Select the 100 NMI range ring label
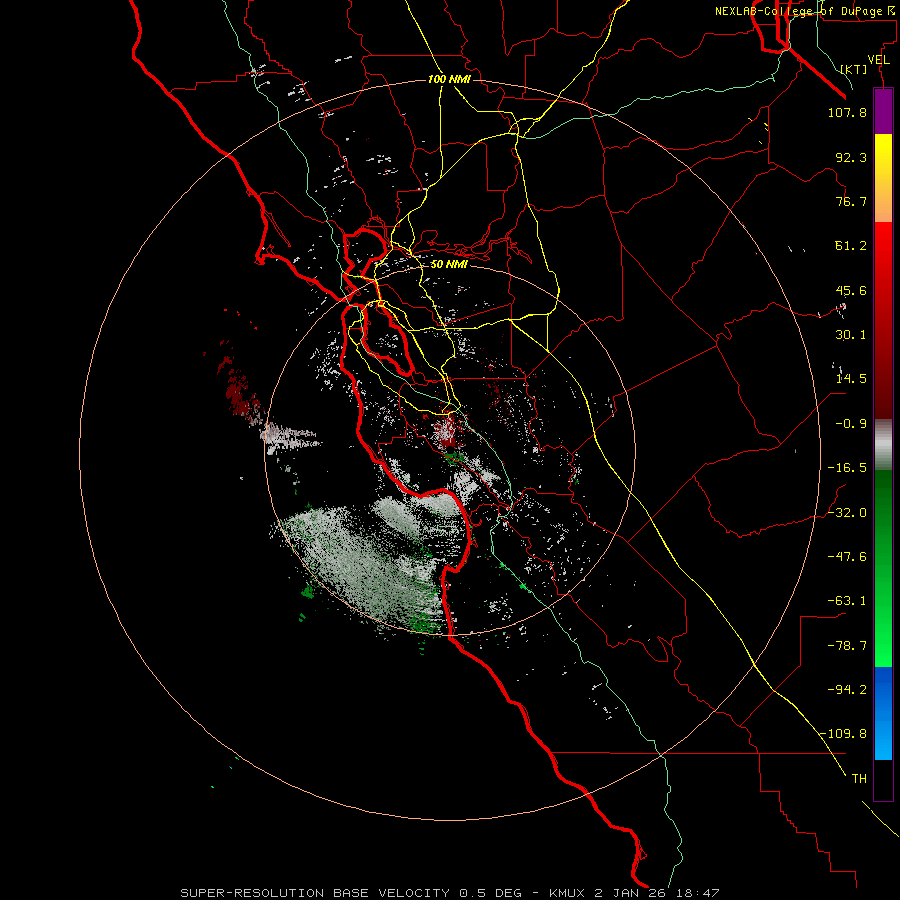900x900 pixels. pyautogui.click(x=449, y=79)
